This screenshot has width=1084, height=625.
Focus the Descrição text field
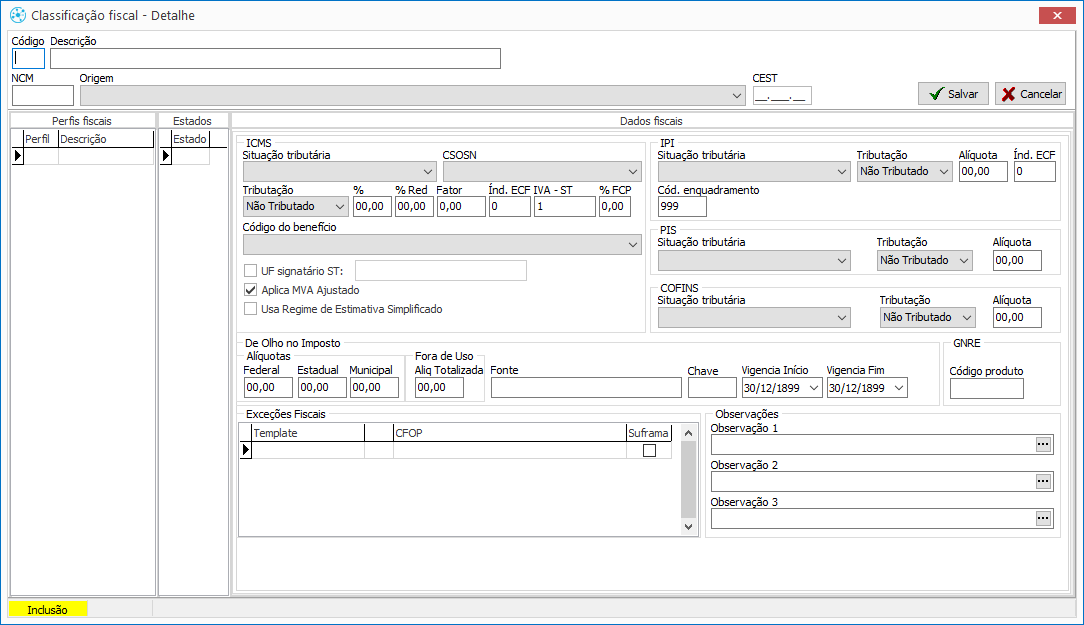pos(275,59)
